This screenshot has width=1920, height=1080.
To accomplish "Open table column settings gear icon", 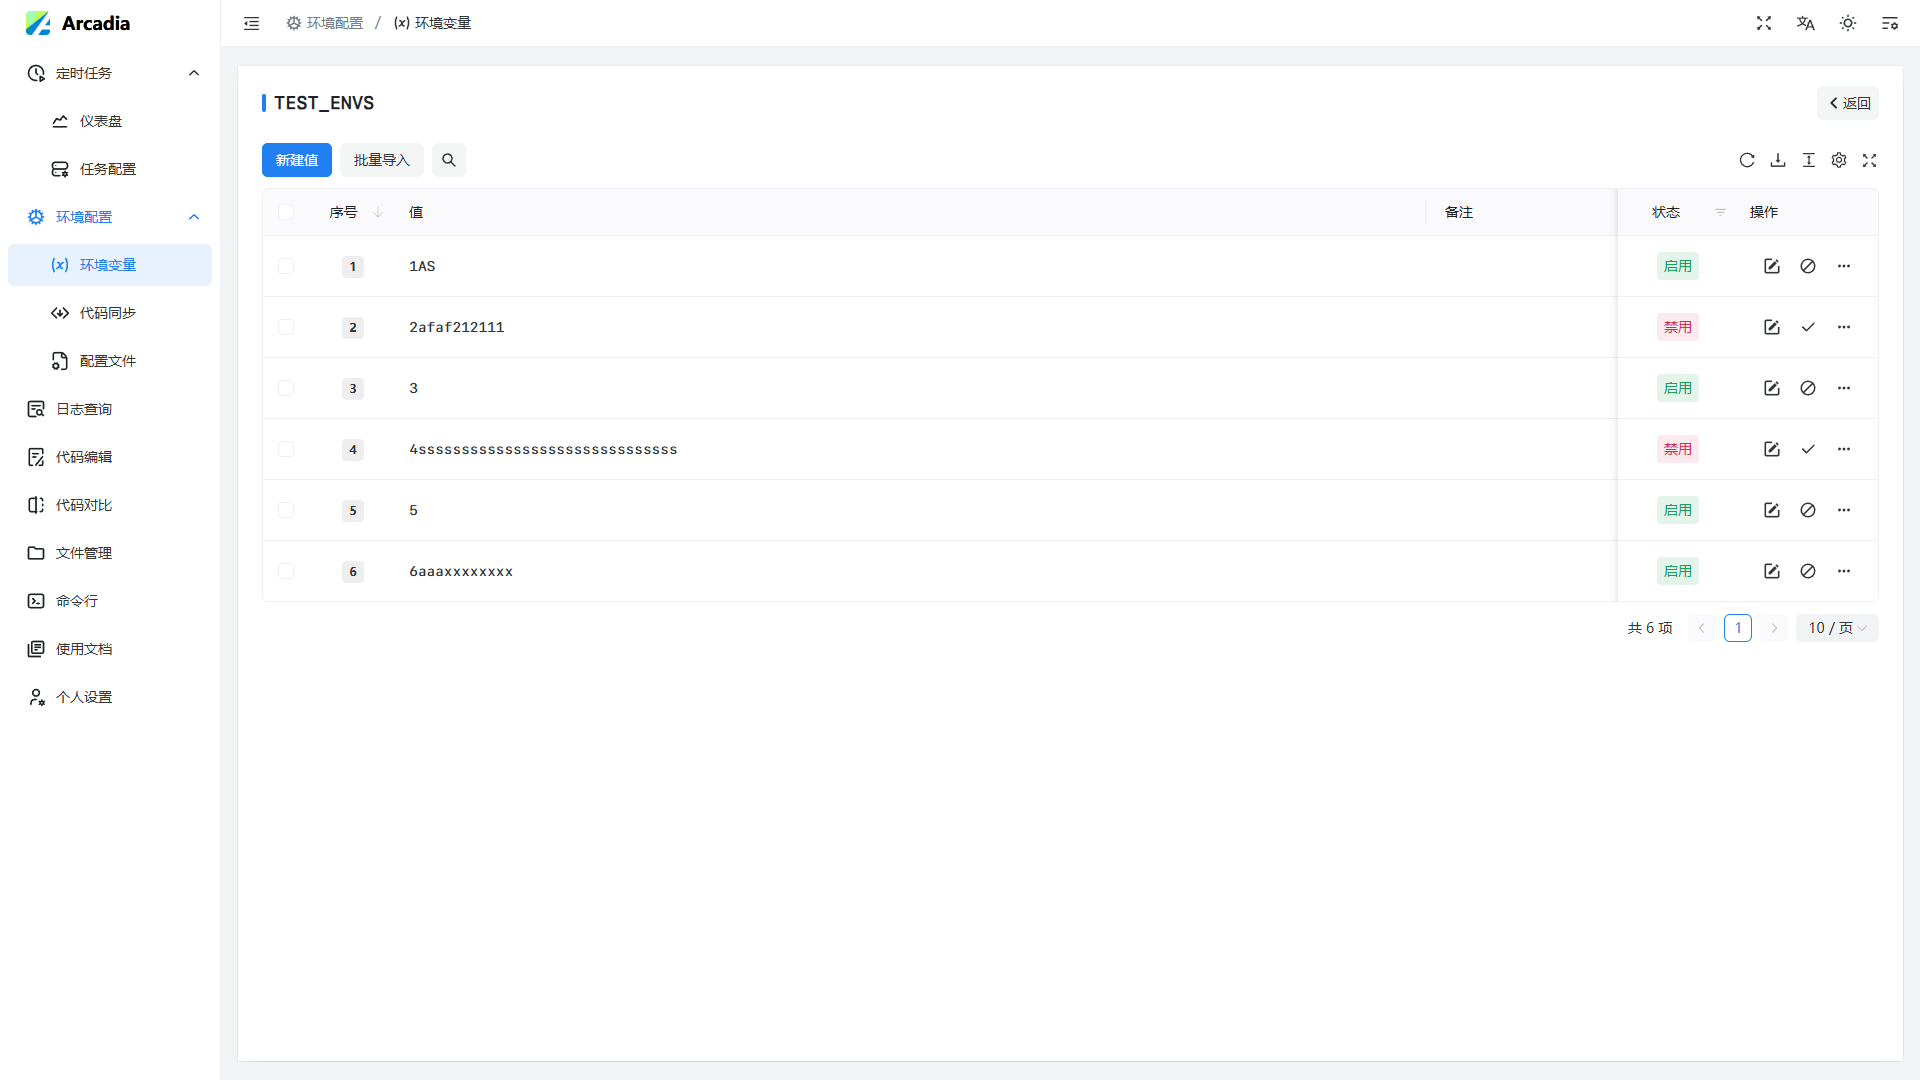I will coord(1839,160).
